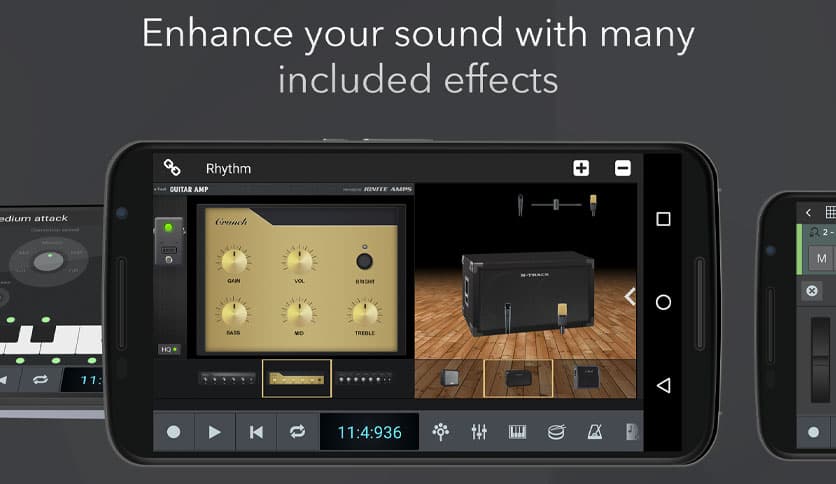This screenshot has width=836, height=484.
Task: Select the dynamic mic icon by the blend slider
Action: pyautogui.click(x=520, y=205)
